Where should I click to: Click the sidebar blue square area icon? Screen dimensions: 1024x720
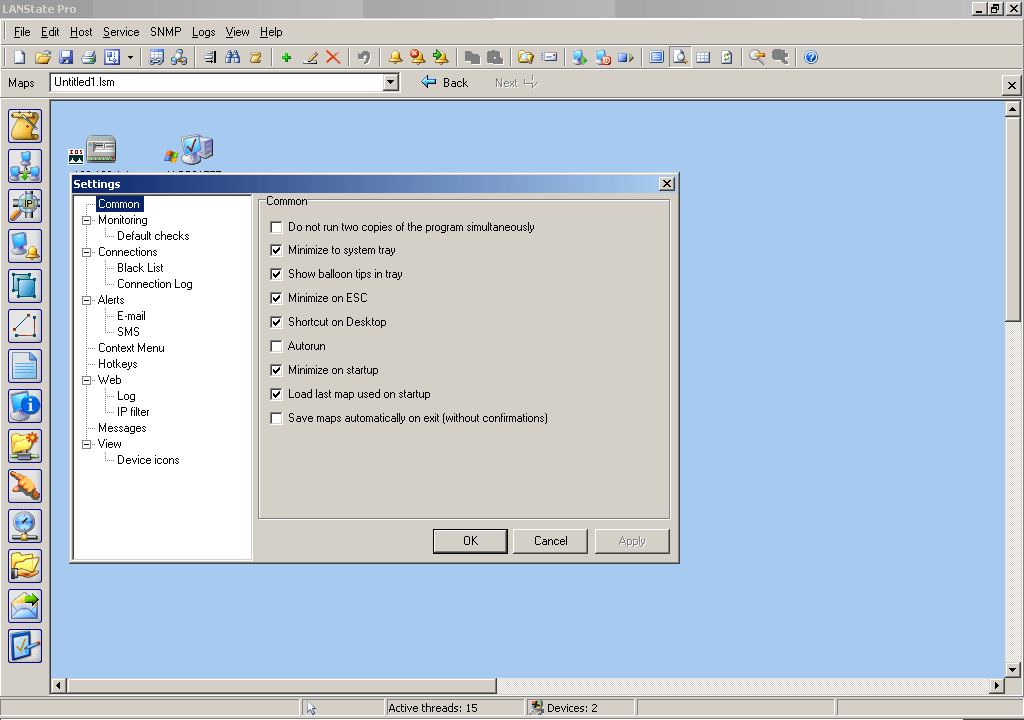pos(25,286)
